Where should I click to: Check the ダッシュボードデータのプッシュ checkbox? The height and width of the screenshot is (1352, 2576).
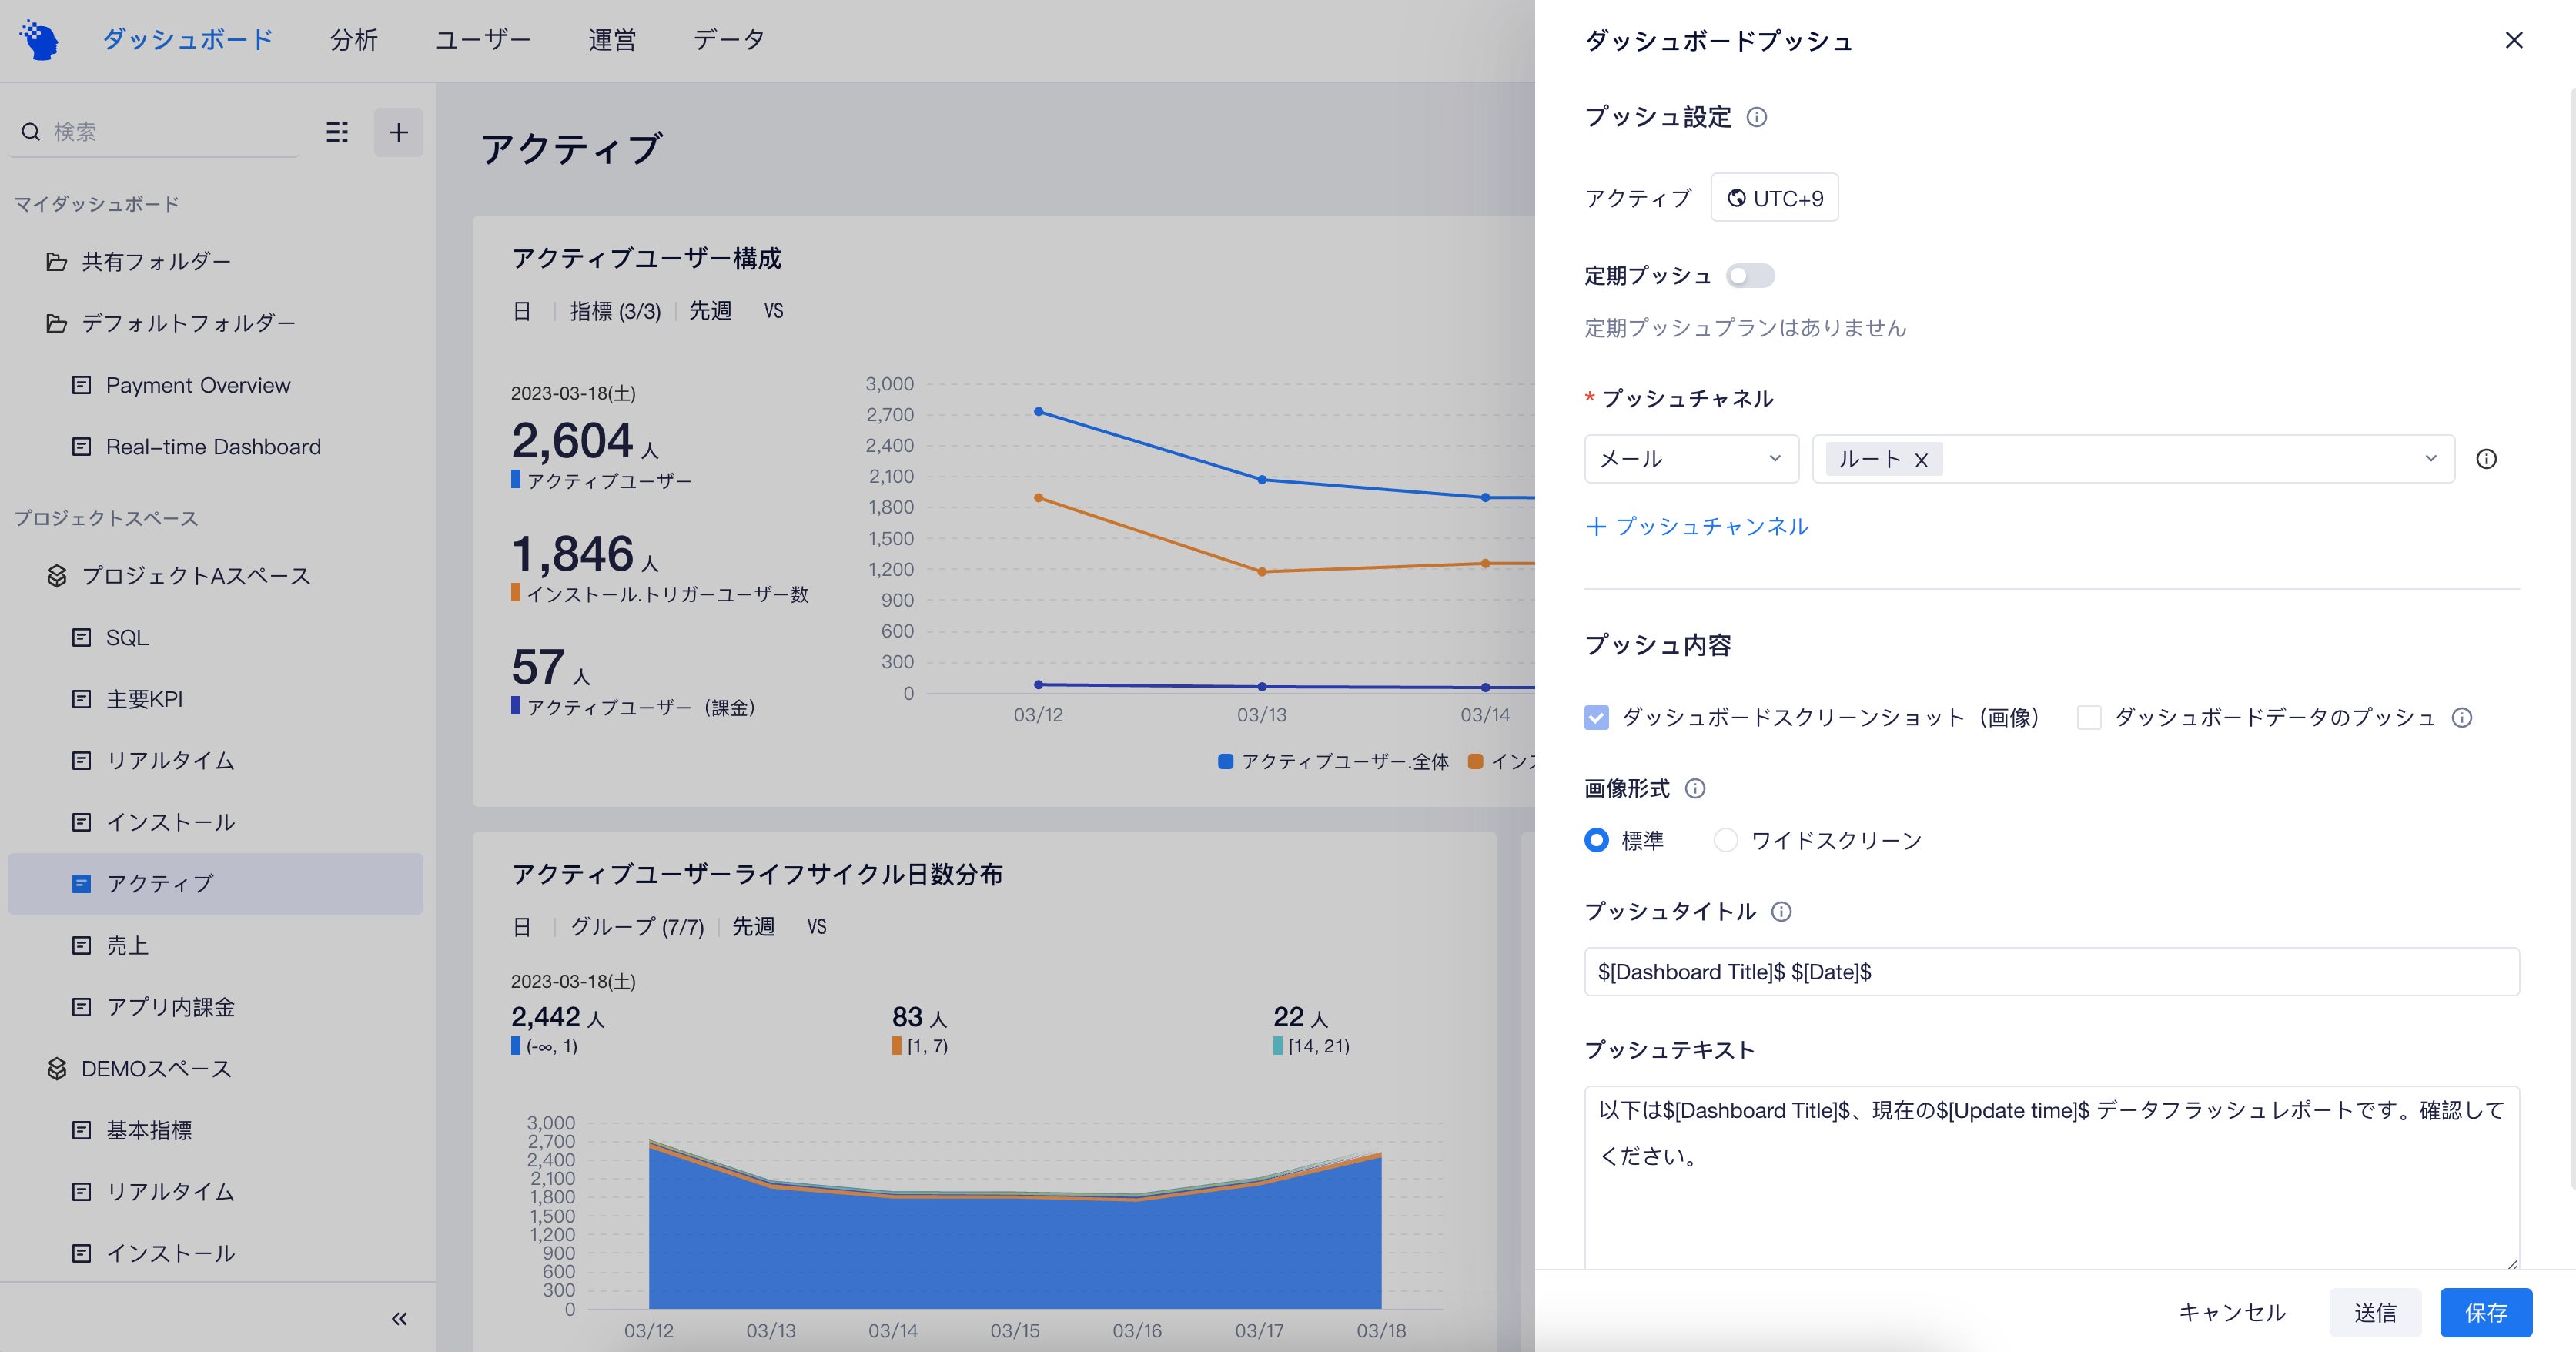click(2089, 717)
